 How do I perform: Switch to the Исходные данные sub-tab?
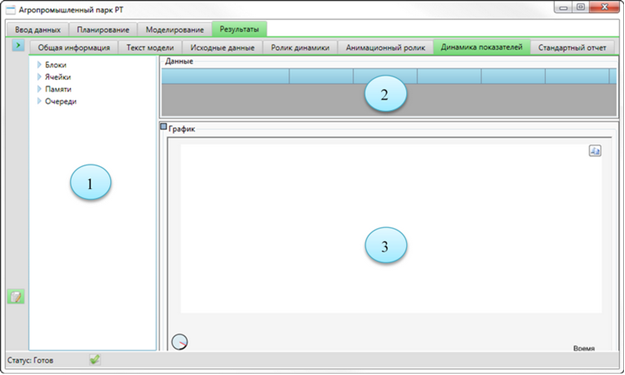pos(222,47)
